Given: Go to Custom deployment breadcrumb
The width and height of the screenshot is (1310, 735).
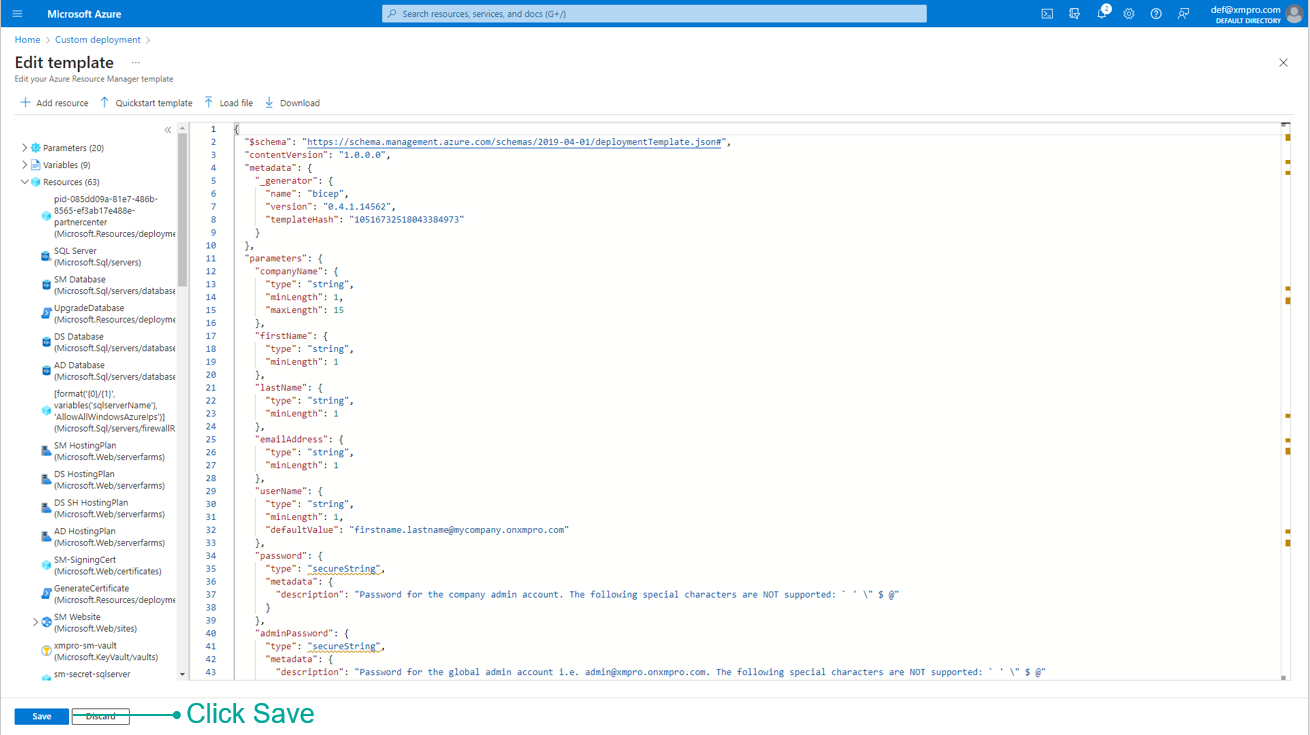Looking at the screenshot, I should (x=98, y=40).
